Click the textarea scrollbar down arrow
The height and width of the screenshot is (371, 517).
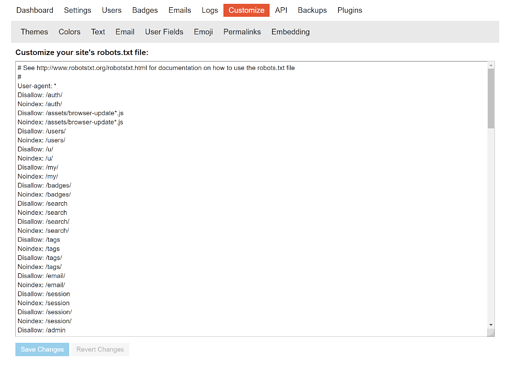pos(491,325)
